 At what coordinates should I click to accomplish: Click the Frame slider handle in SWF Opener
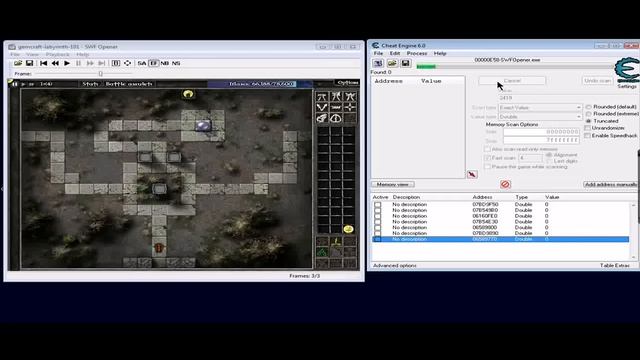coord(100,74)
